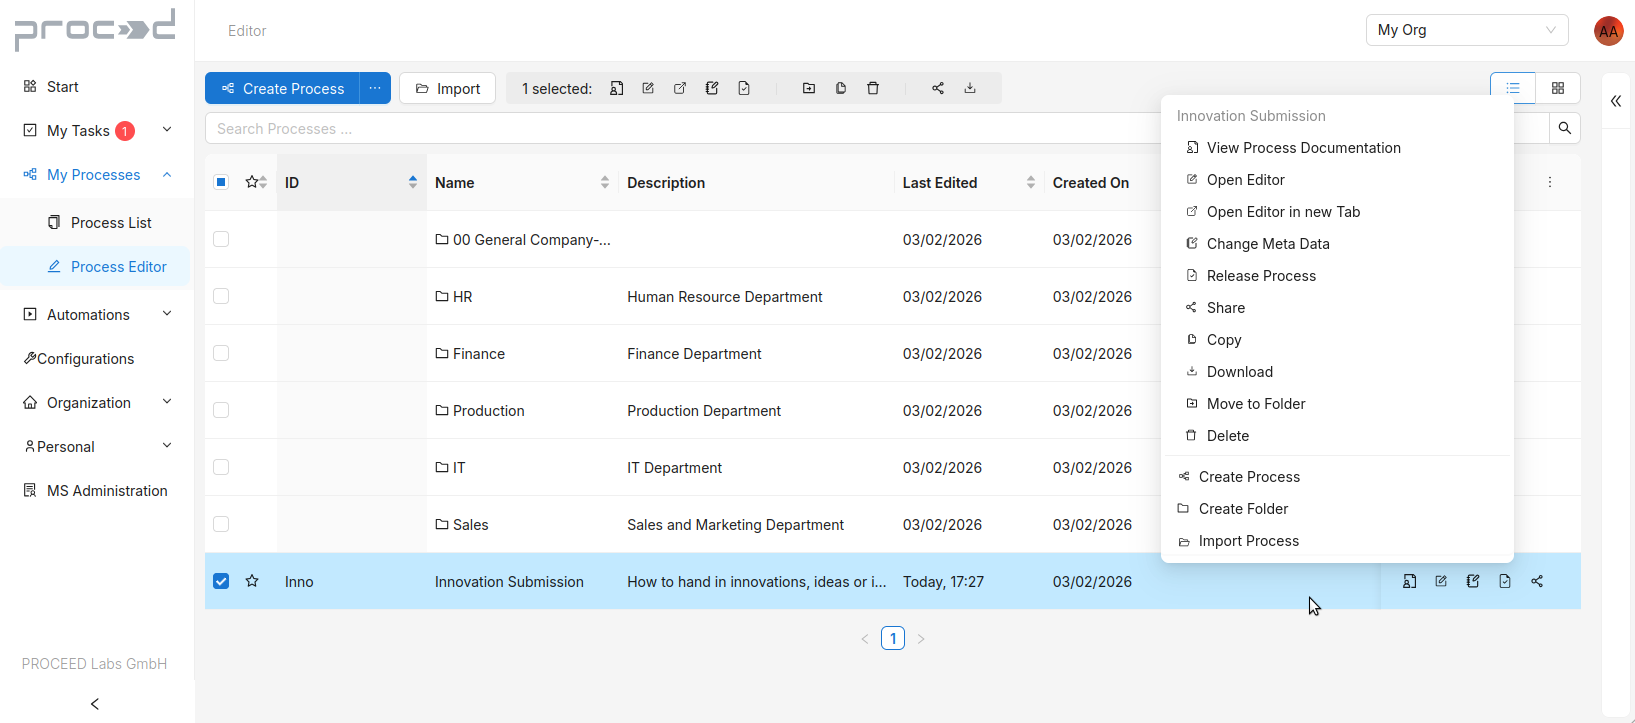Click the open in new tab icon in the toolbar
Viewport: 1635px width, 723px height.
pos(680,88)
